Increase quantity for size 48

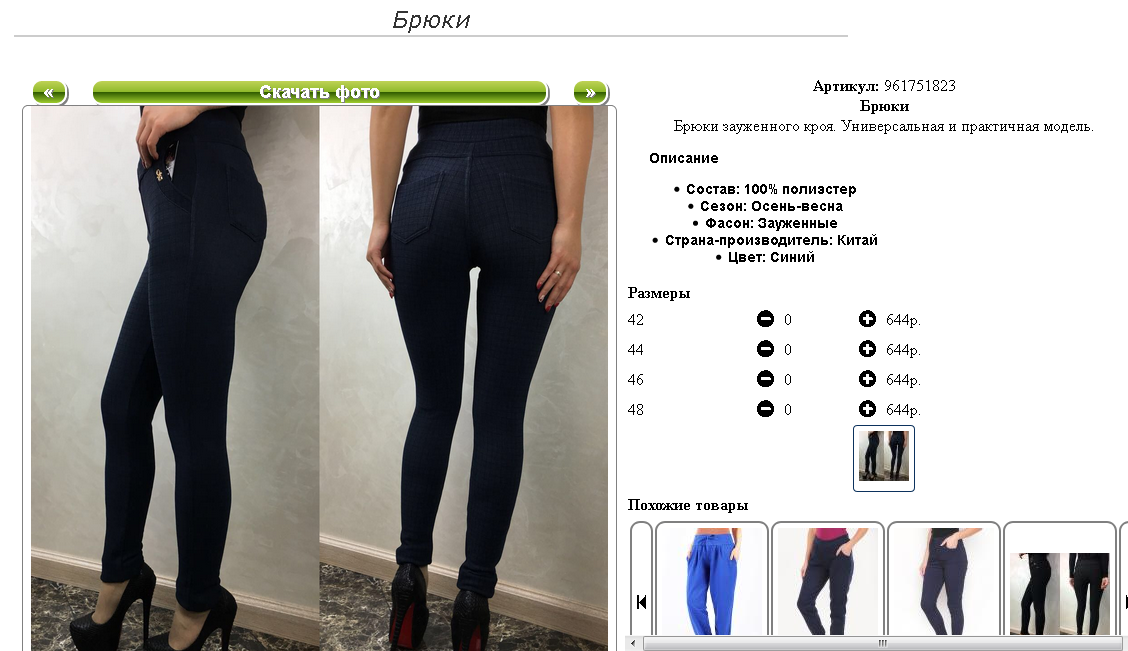[868, 409]
